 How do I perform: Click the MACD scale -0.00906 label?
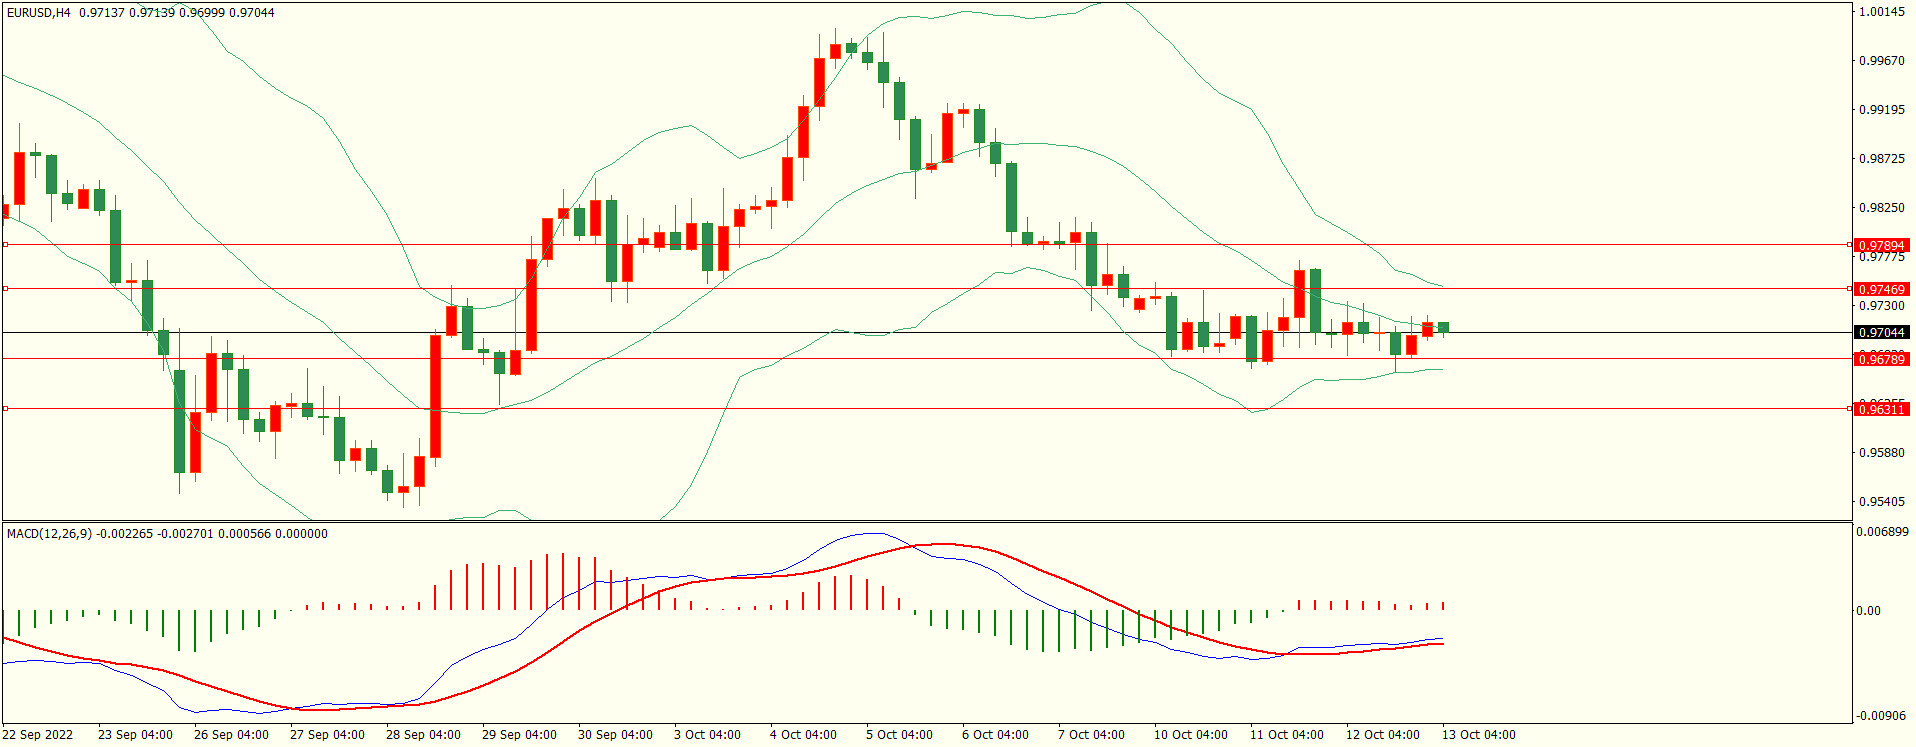tap(1882, 716)
